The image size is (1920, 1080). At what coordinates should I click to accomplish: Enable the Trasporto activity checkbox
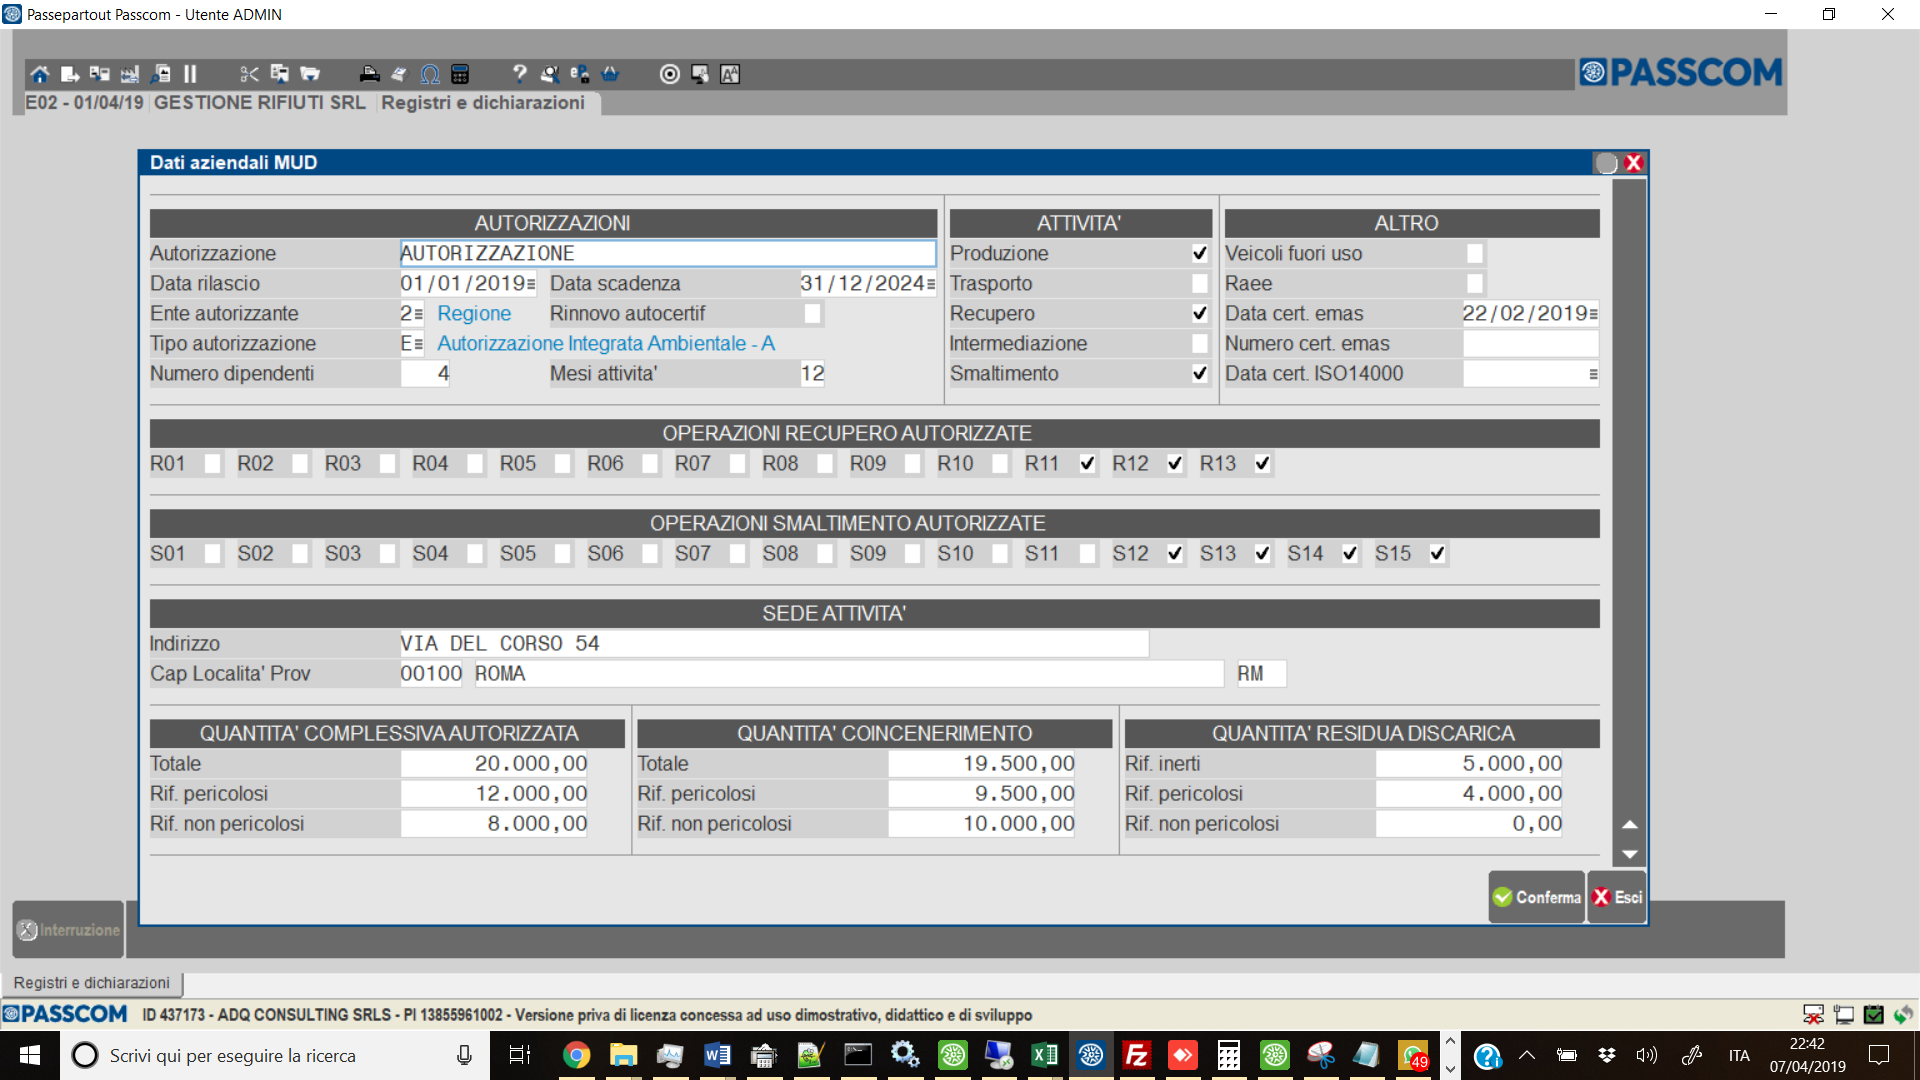[1199, 284]
